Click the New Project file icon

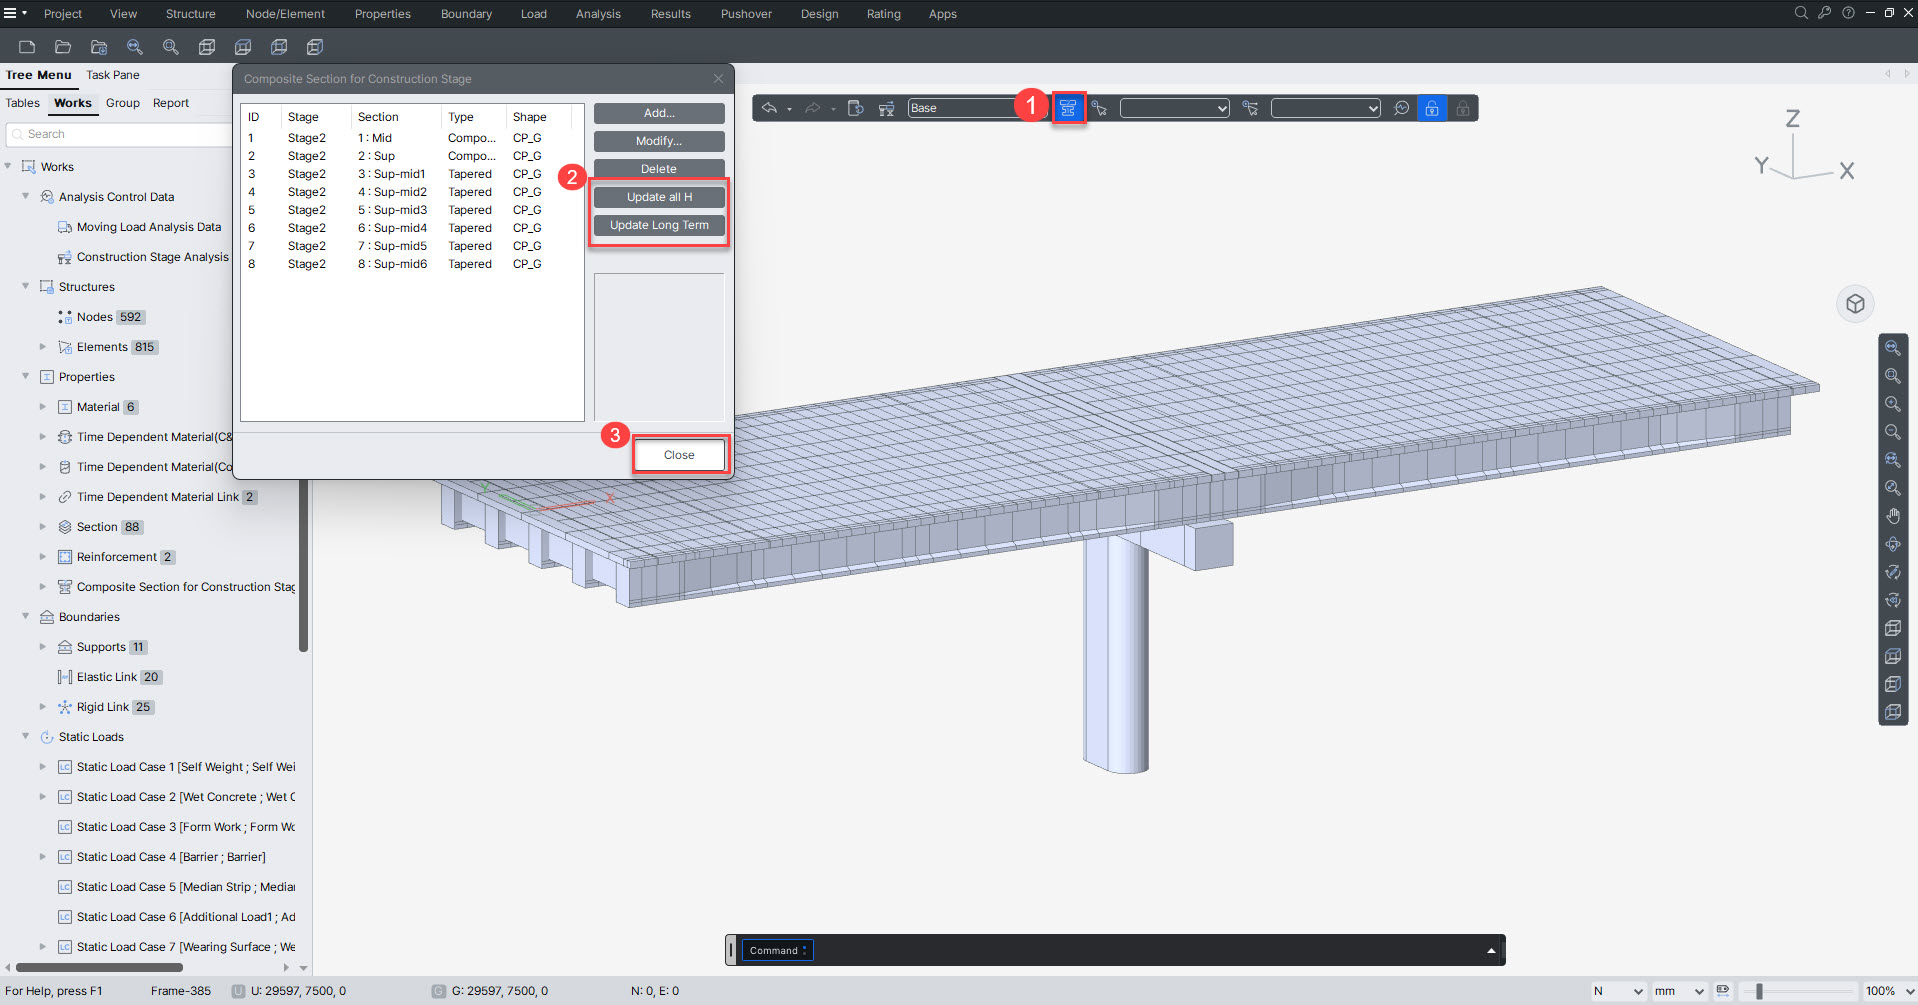coord(27,47)
